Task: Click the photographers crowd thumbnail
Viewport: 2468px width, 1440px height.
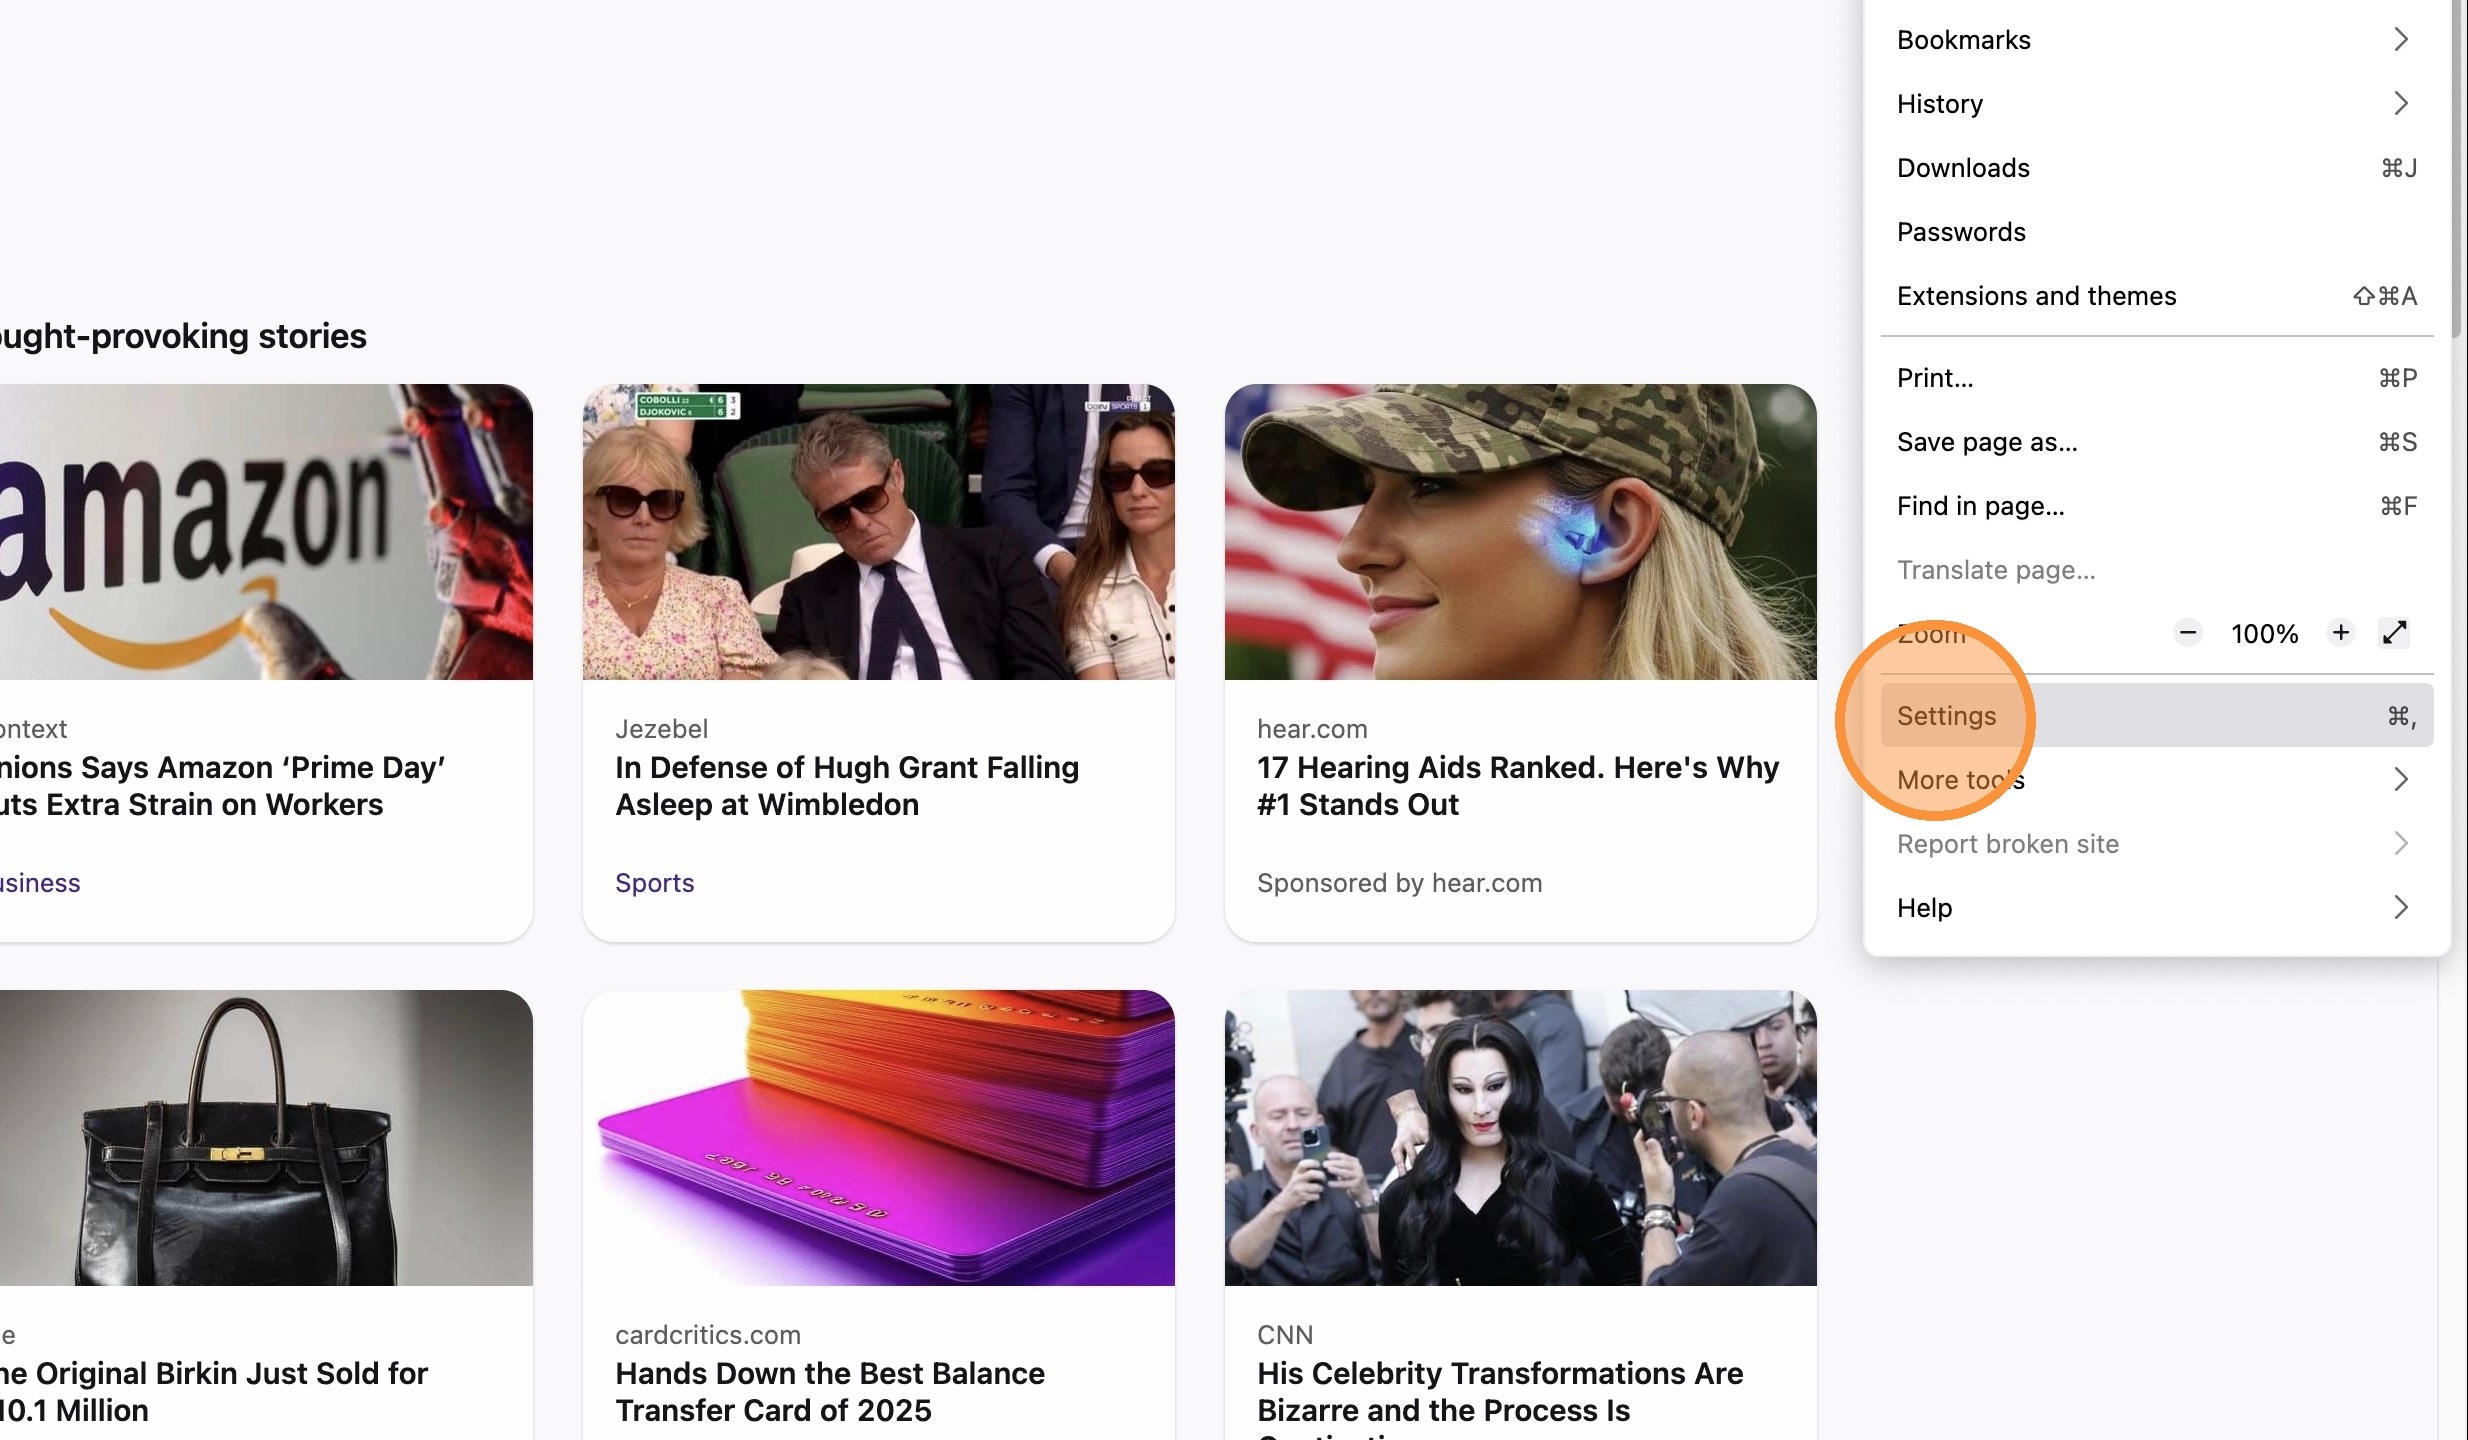Action: click(x=1521, y=1138)
